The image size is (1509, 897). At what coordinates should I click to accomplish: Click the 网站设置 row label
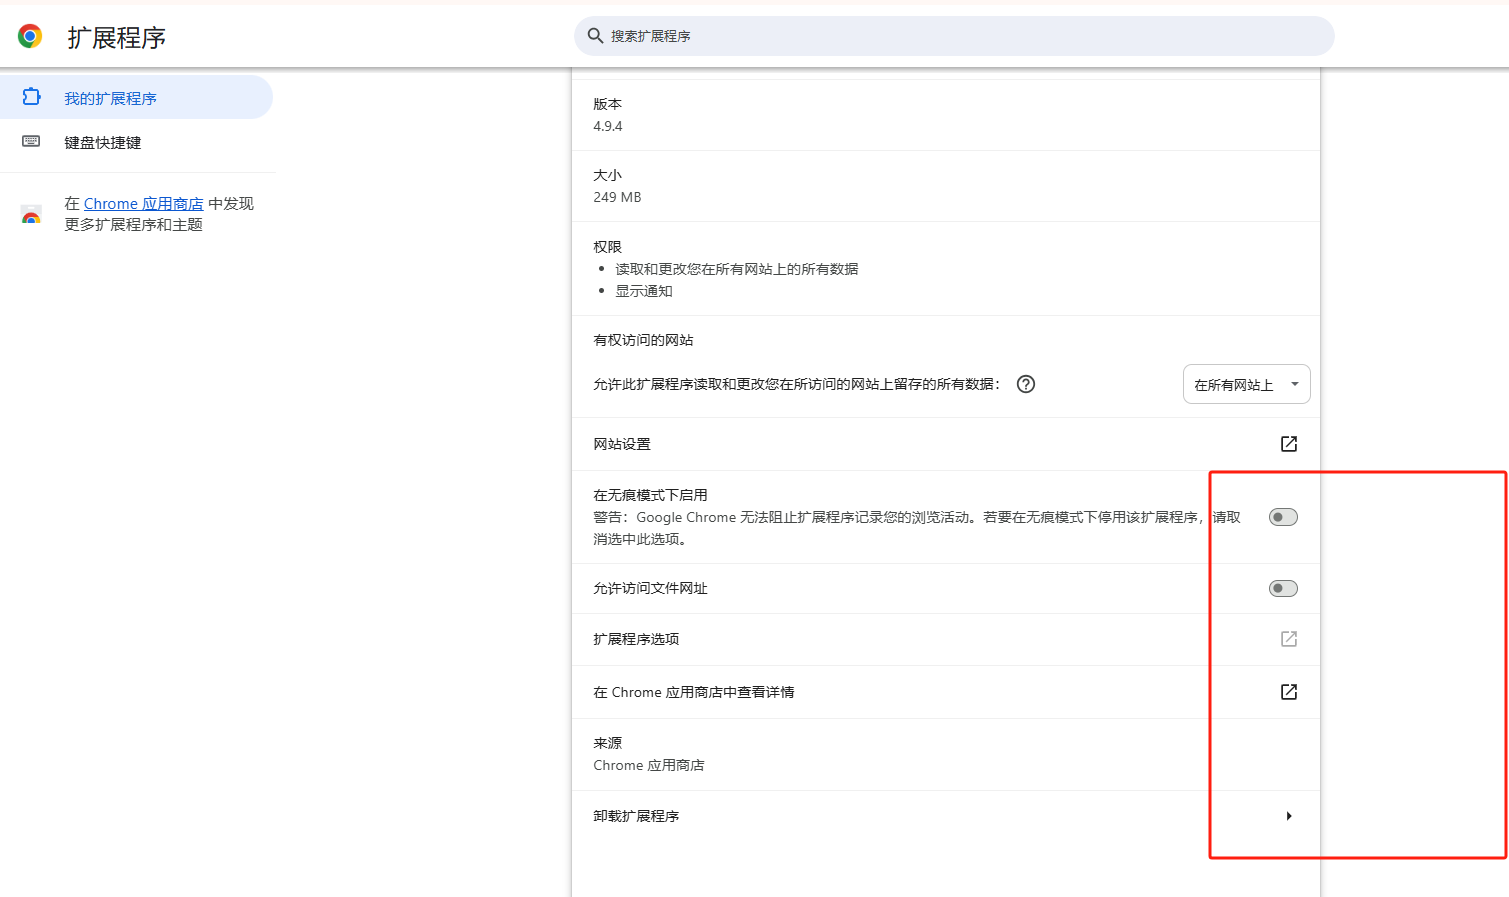[622, 444]
